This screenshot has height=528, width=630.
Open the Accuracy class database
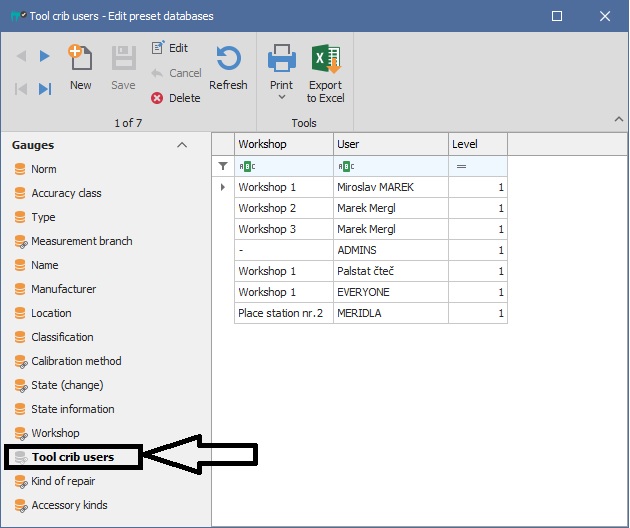[66, 193]
